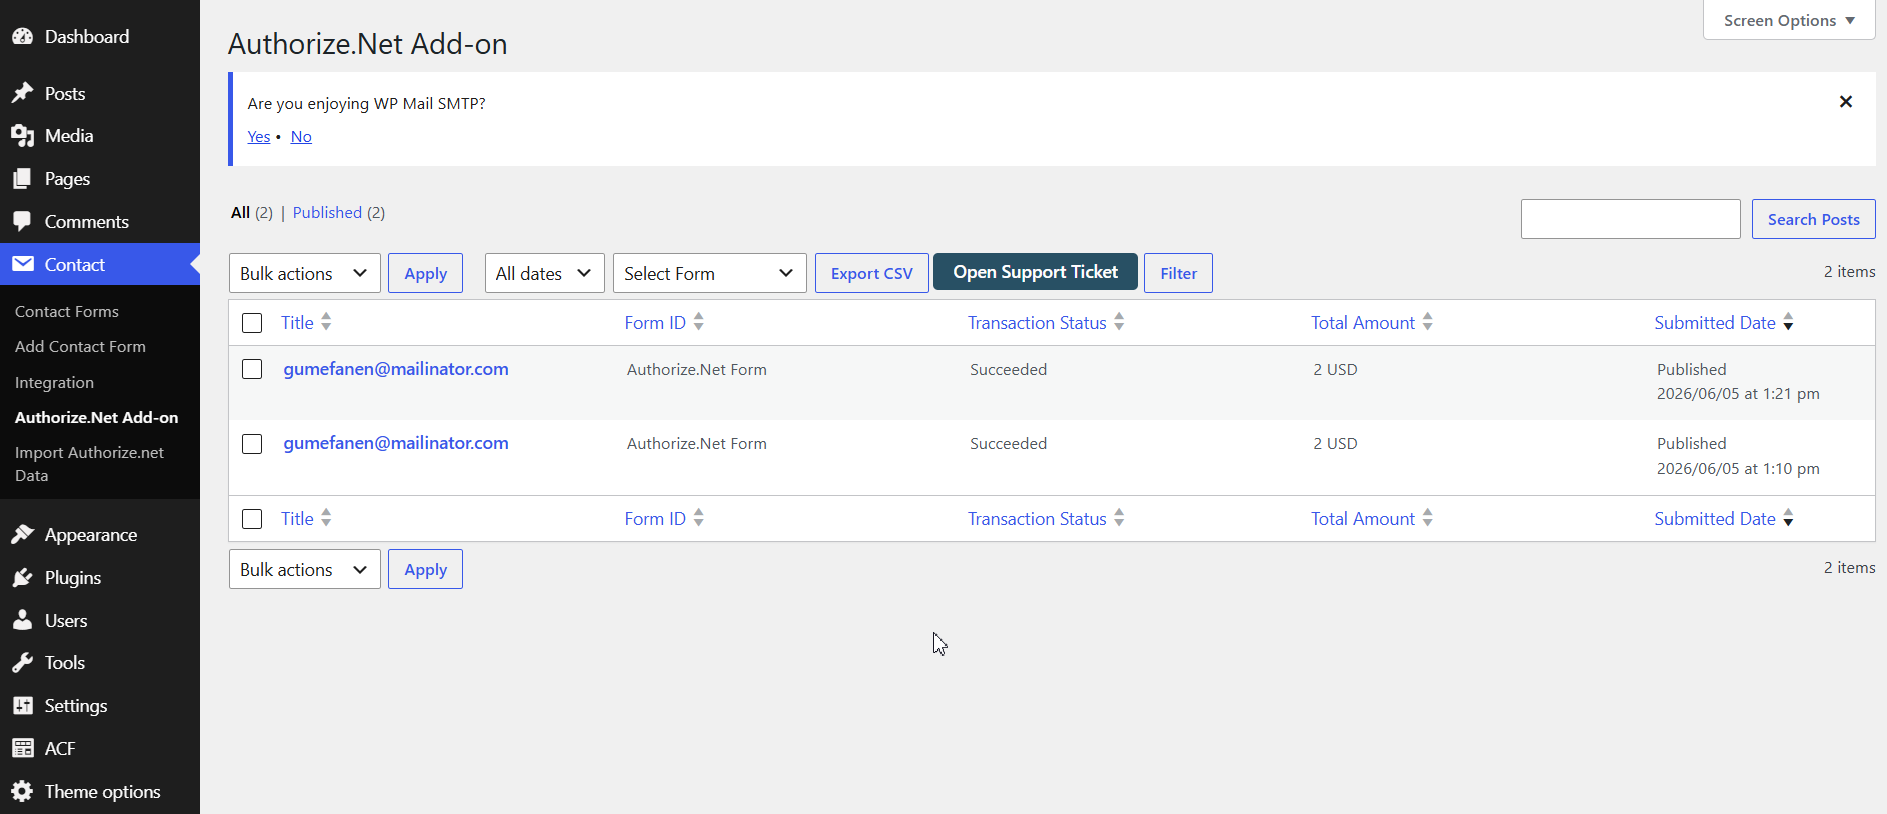Click the bottom Apply button
1887x814 pixels.
click(x=426, y=569)
